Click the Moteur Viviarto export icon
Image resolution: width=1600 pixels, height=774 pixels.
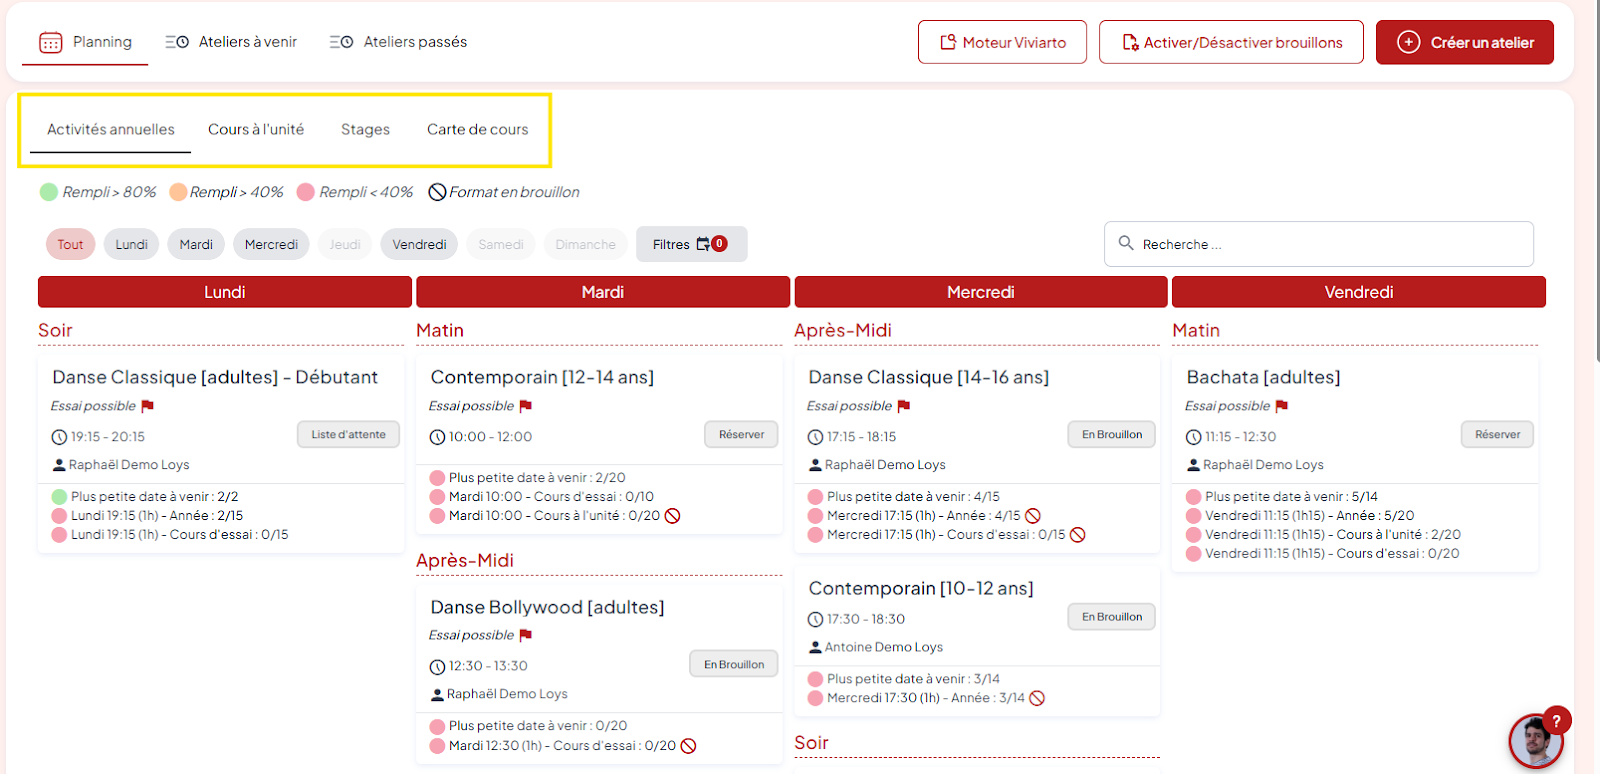pyautogui.click(x=948, y=42)
